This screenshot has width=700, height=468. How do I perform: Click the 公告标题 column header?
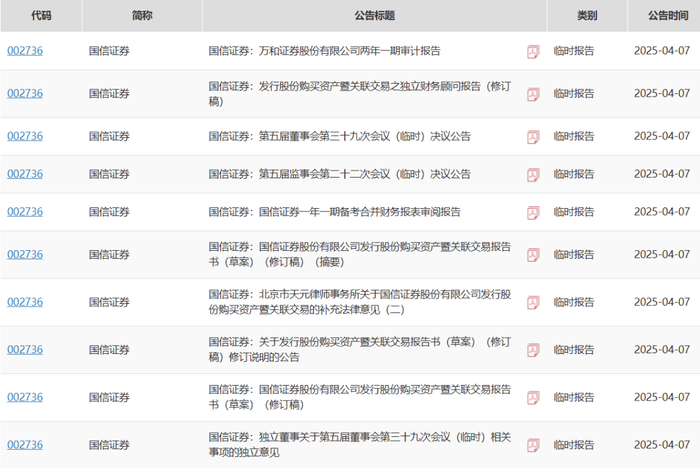374,16
